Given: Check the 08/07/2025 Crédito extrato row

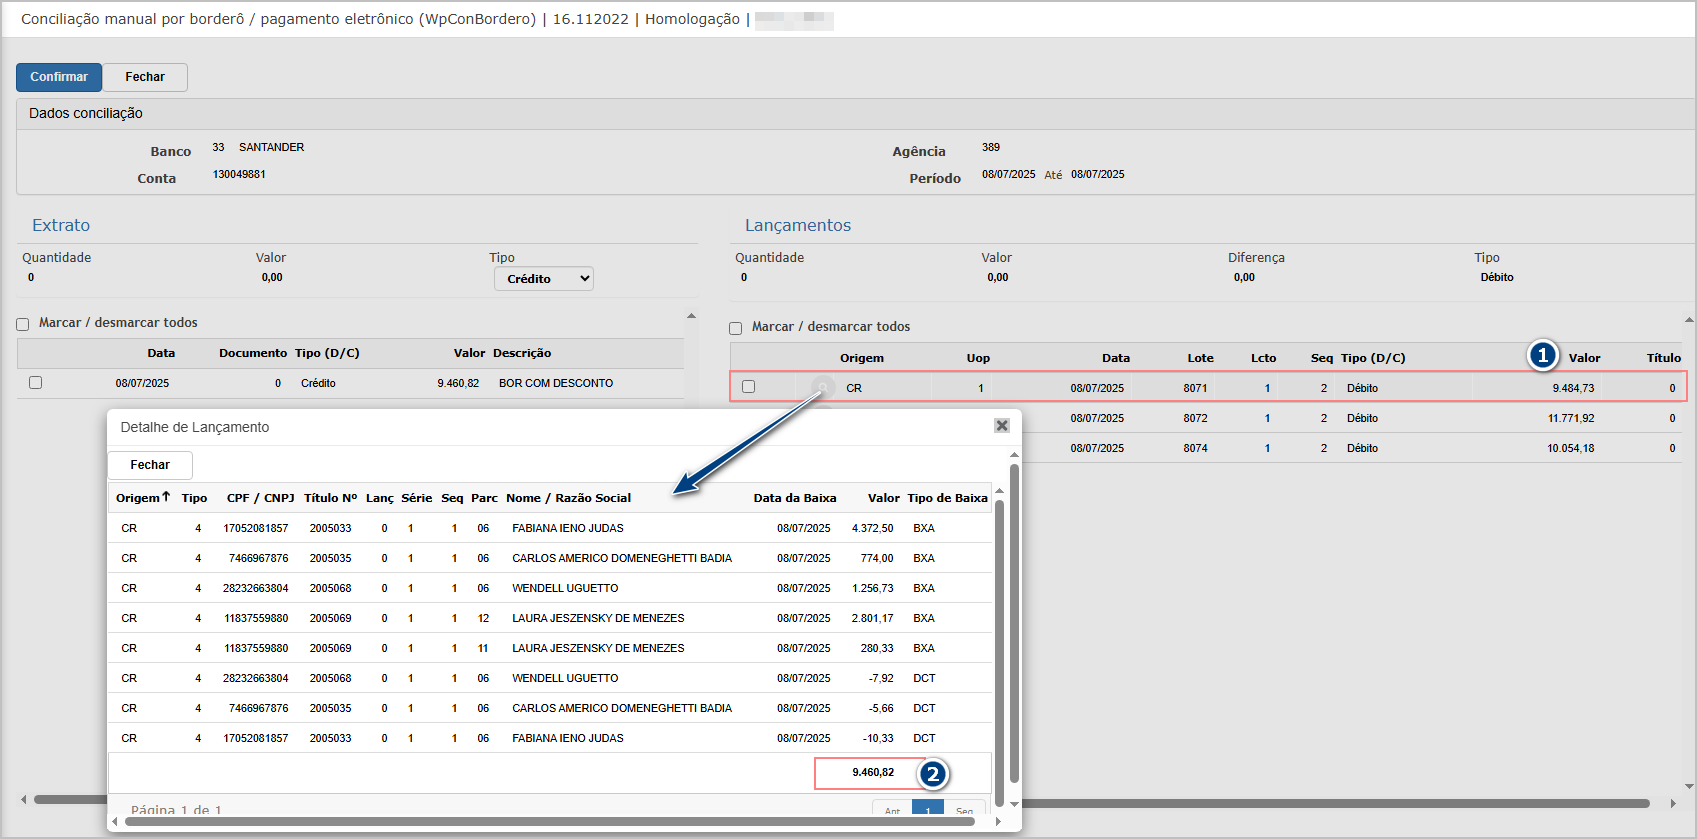Looking at the screenshot, I should (x=36, y=382).
